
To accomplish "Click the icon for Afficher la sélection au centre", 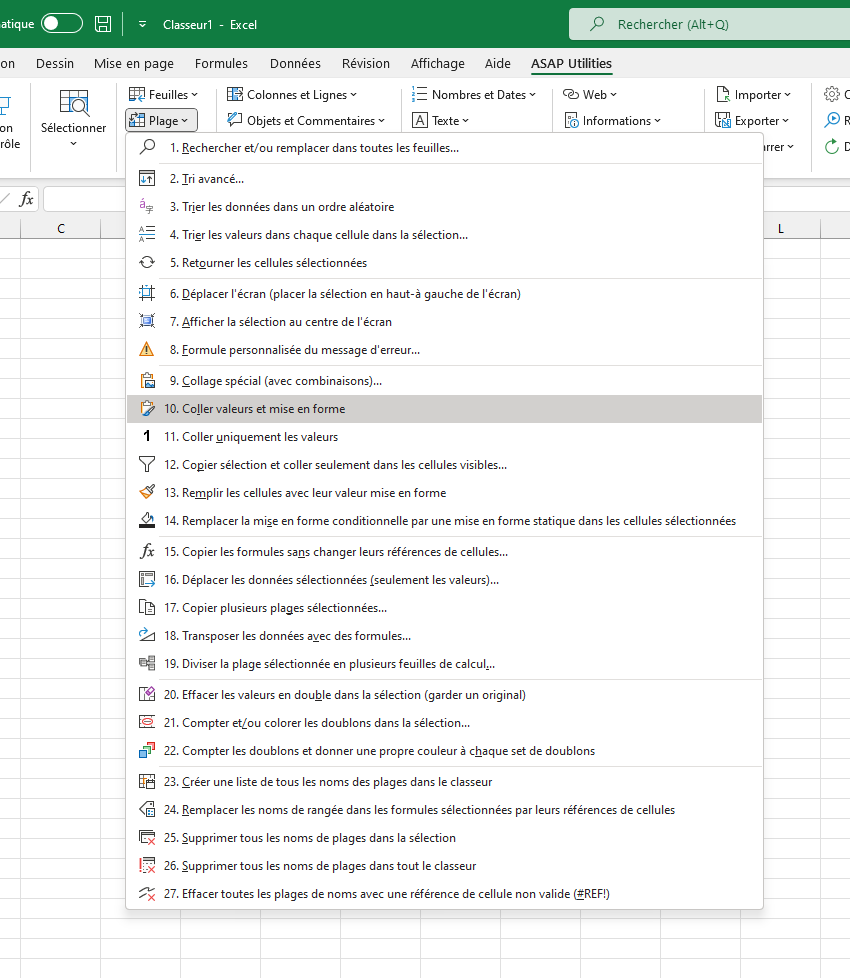I will (x=147, y=321).
